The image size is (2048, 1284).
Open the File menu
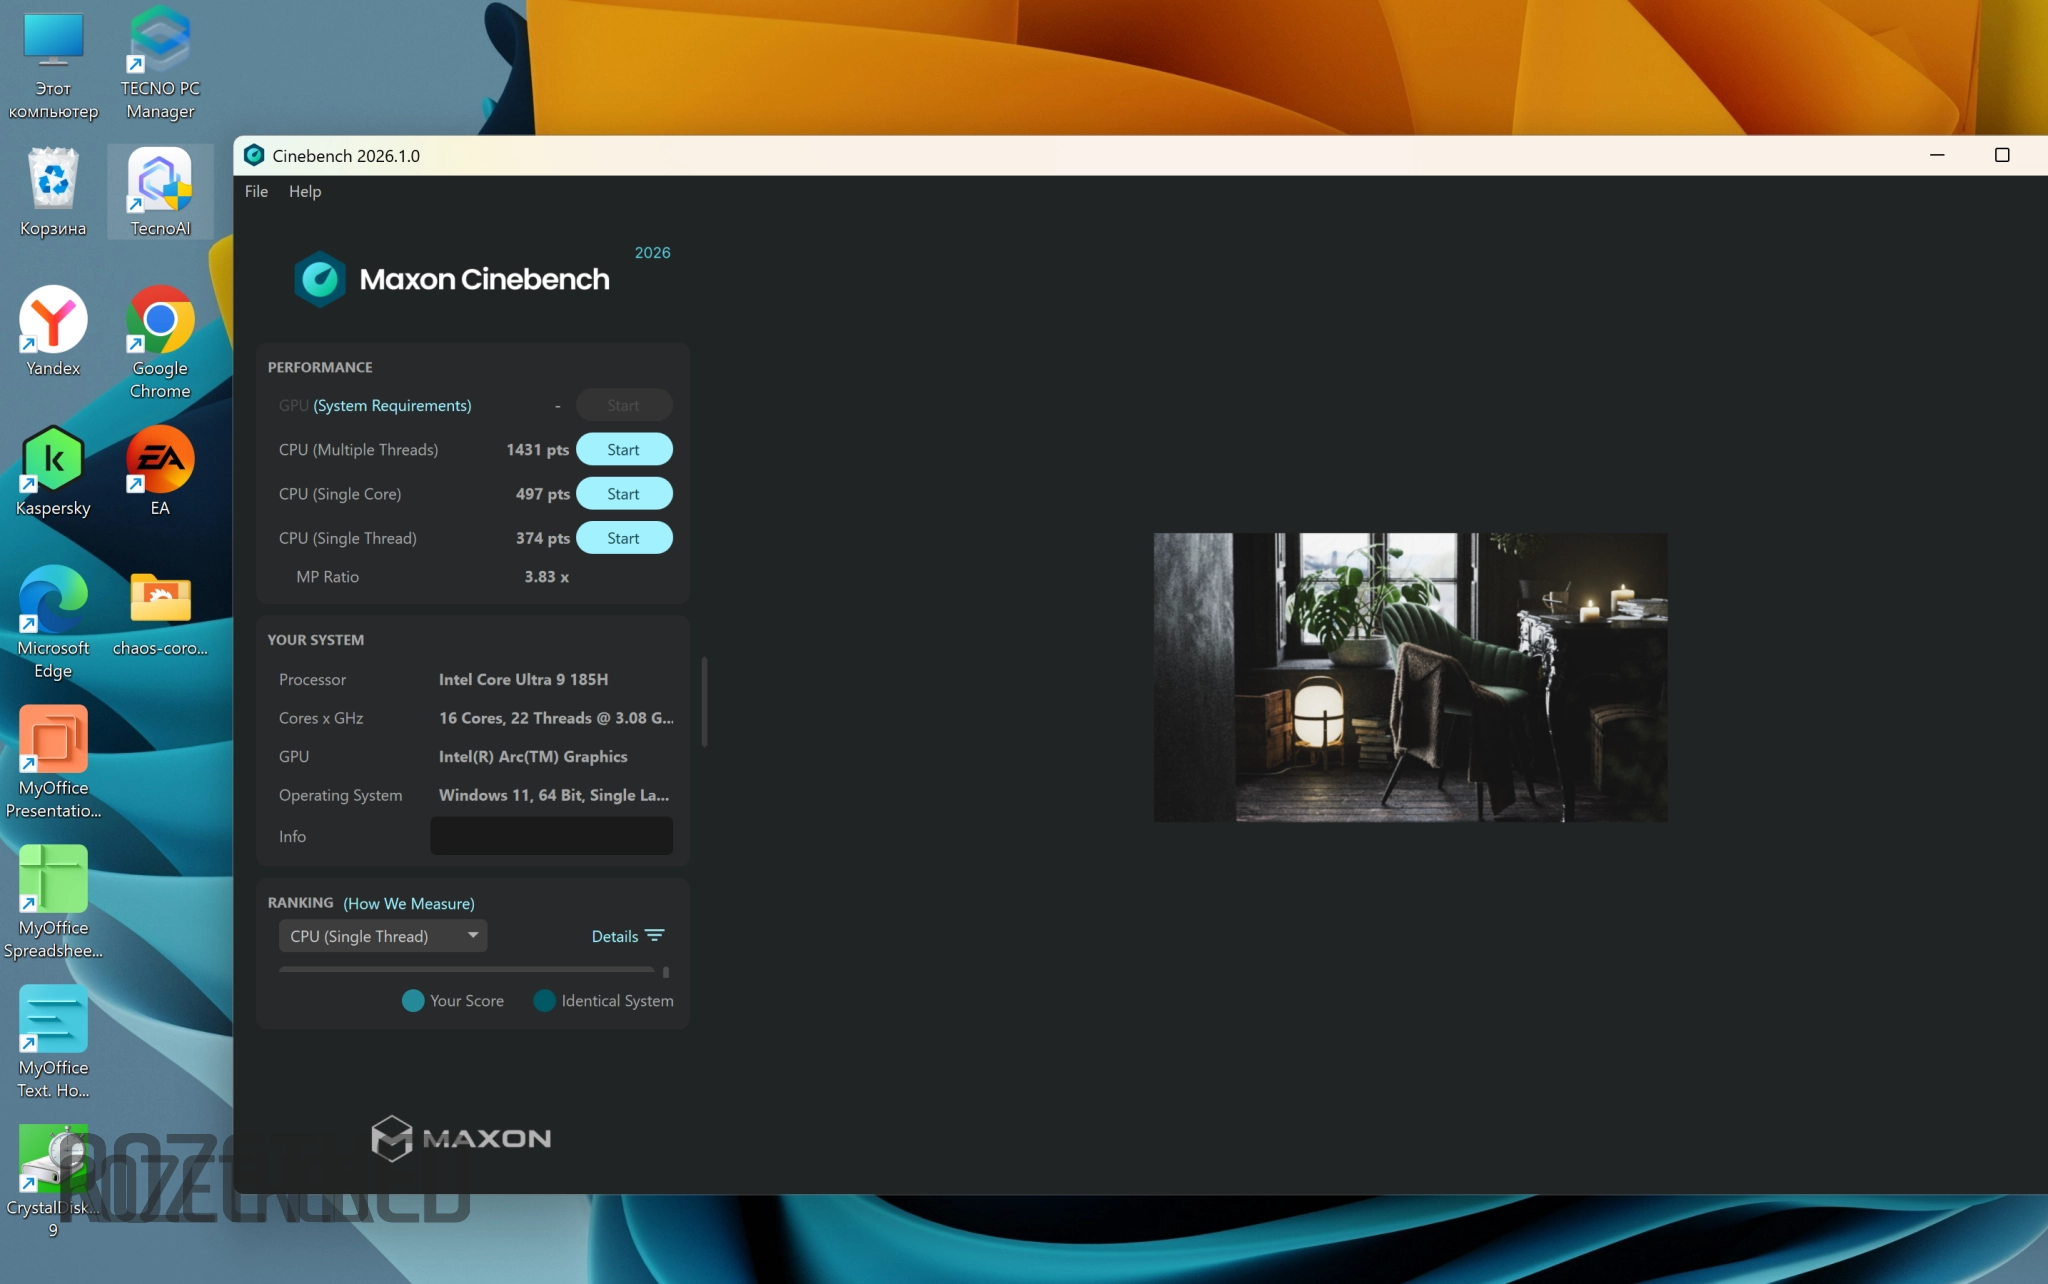pyautogui.click(x=256, y=191)
